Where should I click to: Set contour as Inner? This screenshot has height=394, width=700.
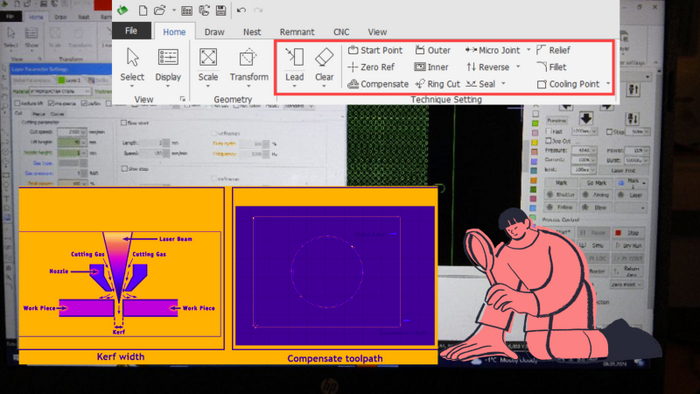click(x=431, y=67)
